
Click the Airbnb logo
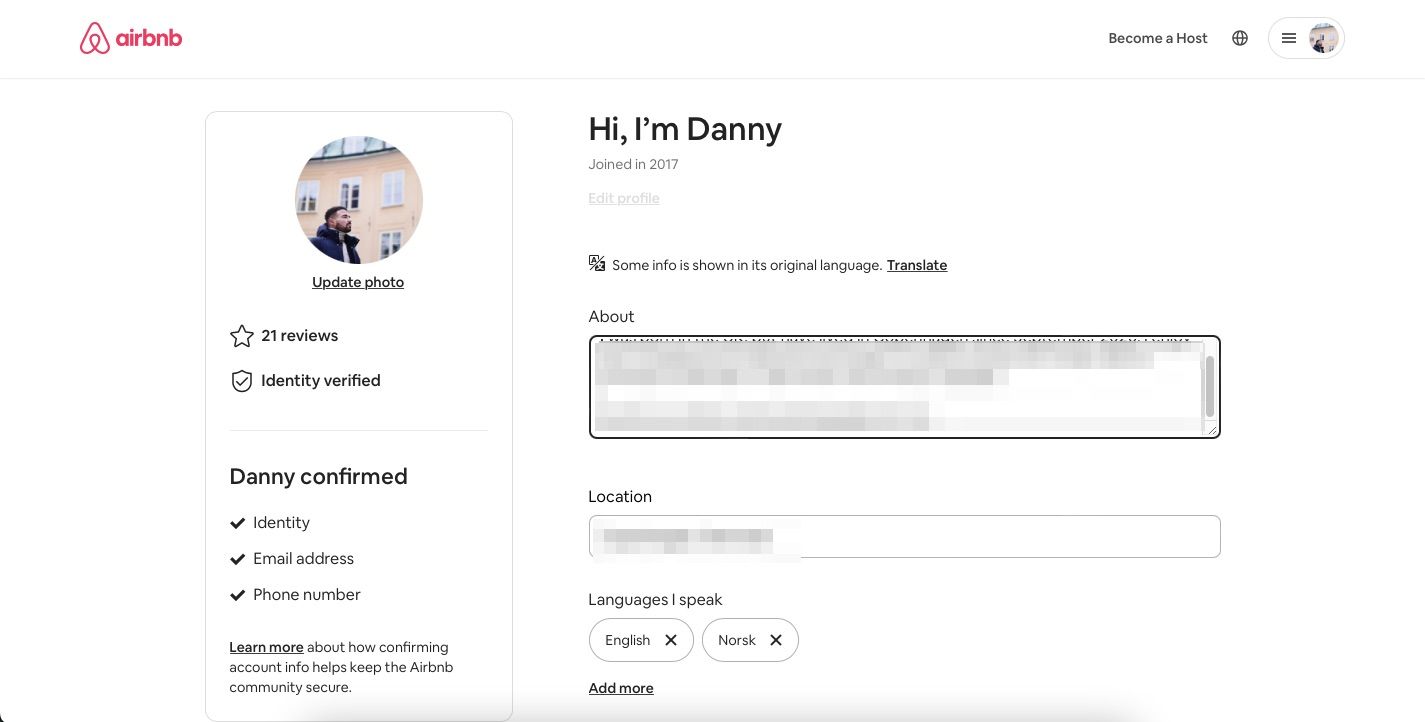130,38
